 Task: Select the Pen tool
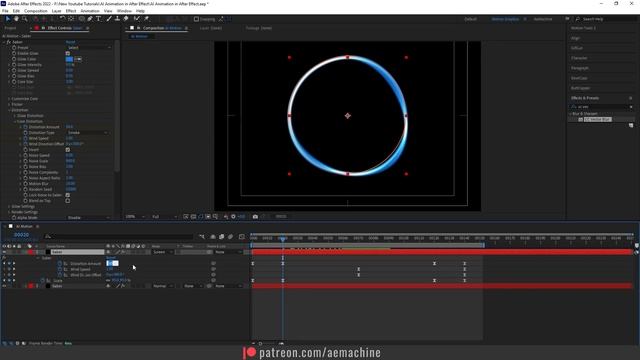pos(90,19)
